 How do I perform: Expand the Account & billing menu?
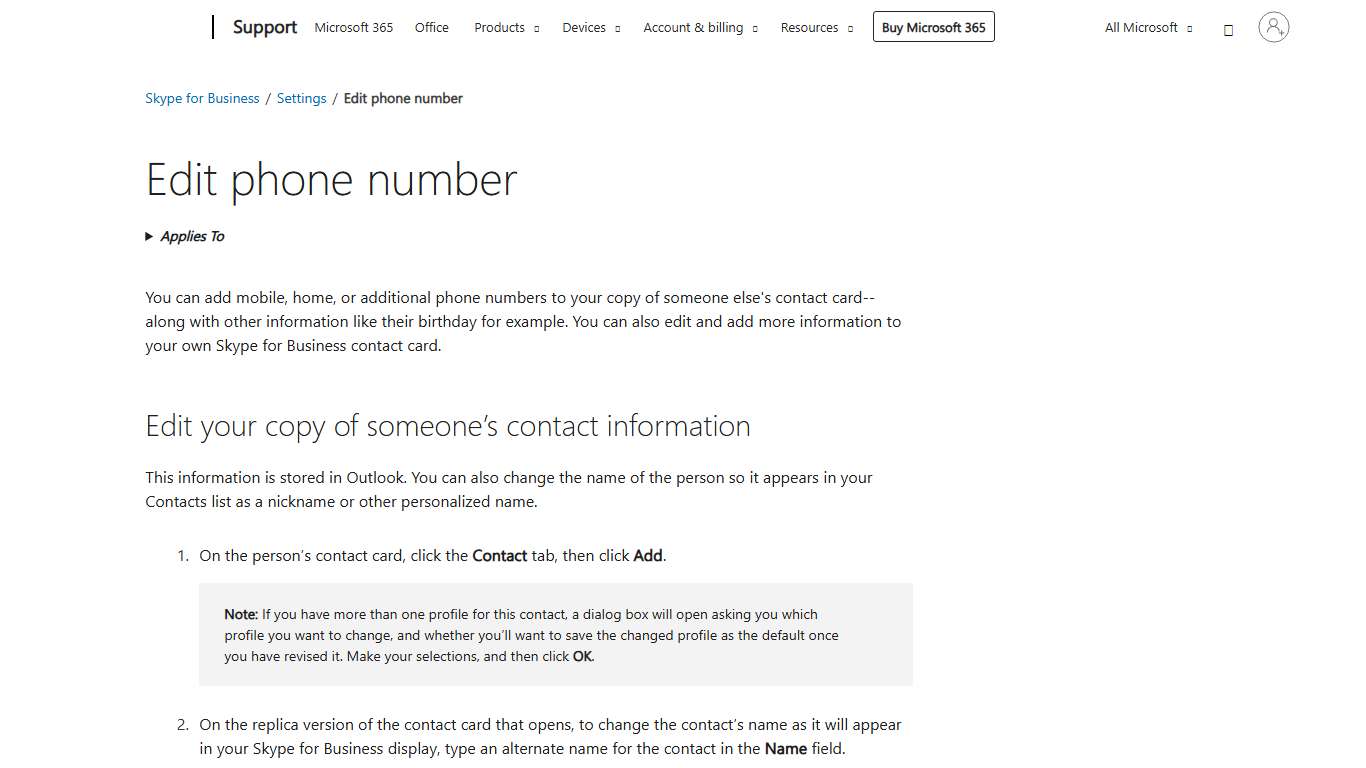[x=693, y=27]
